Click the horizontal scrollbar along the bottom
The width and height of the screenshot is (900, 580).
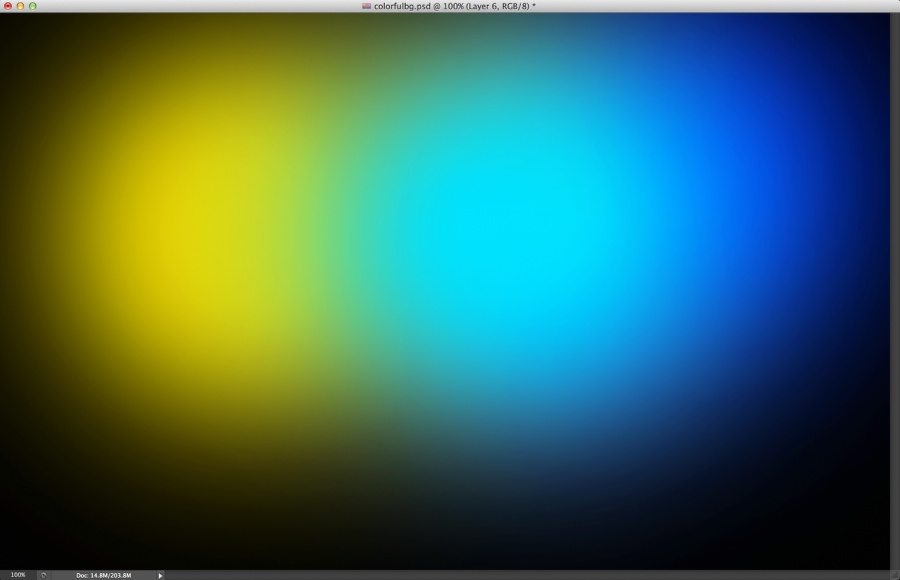click(527, 575)
